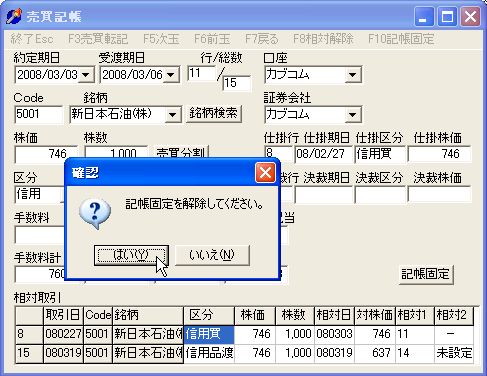Click the 売買分割 button
The width and height of the screenshot is (487, 376).
point(181,152)
